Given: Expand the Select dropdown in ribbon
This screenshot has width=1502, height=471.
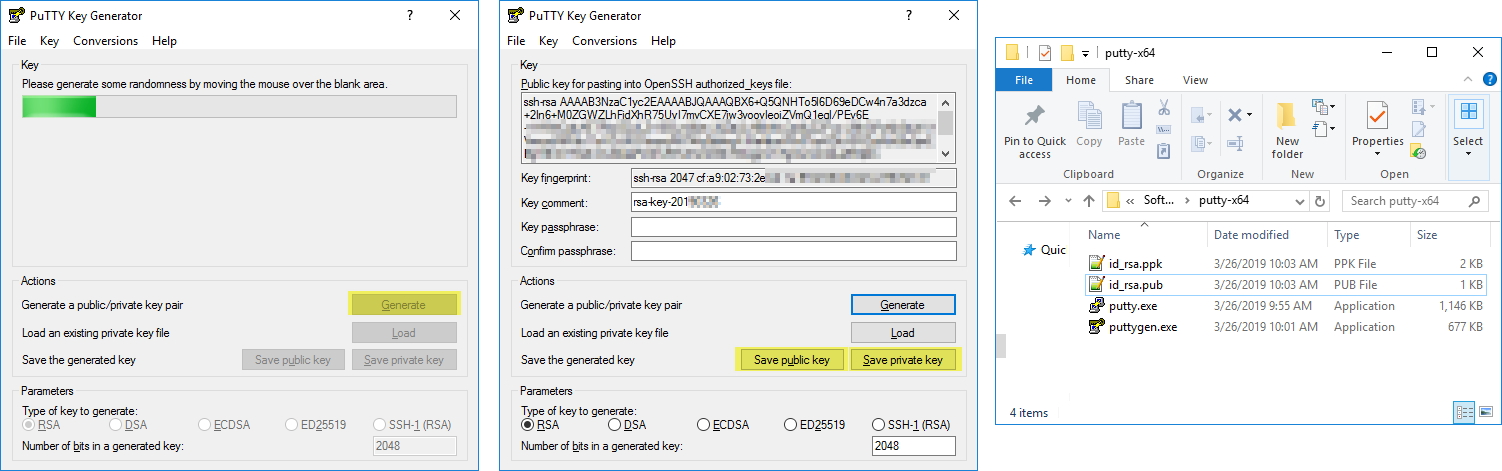Looking at the screenshot, I should [x=1468, y=153].
